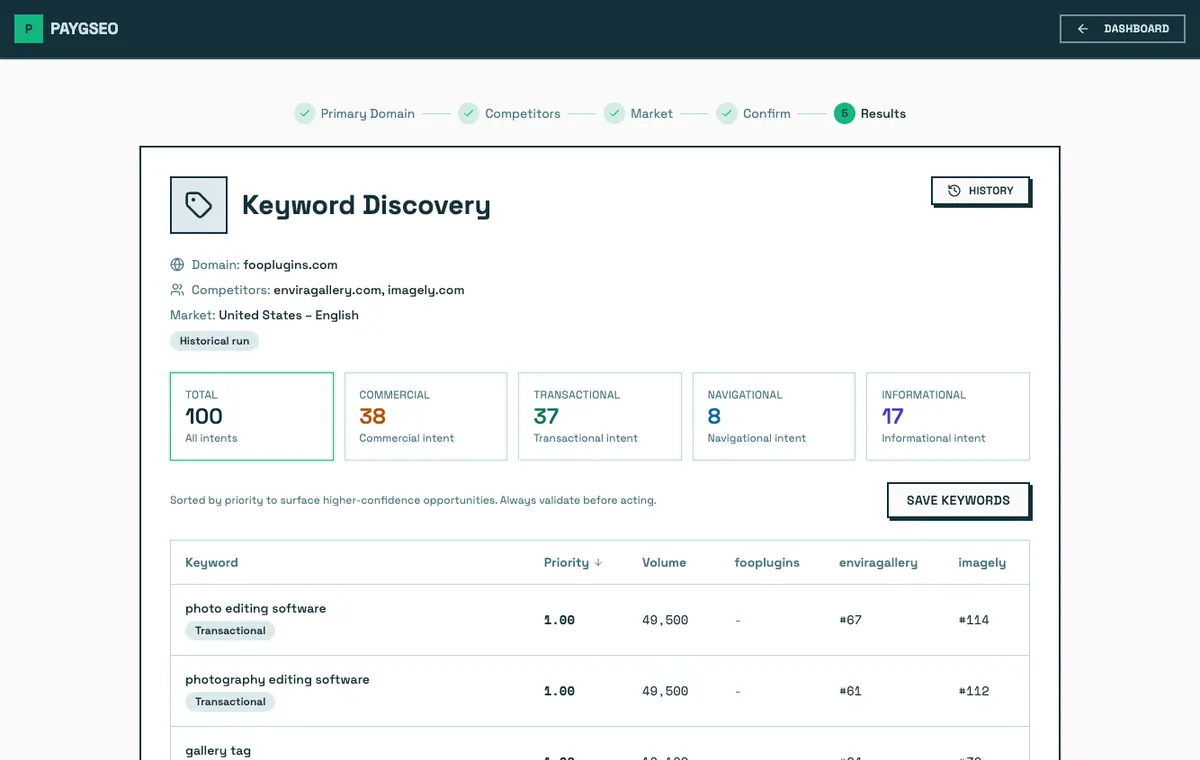Click market value United States – English
Viewport: 1200px width, 760px height.
[289, 315]
